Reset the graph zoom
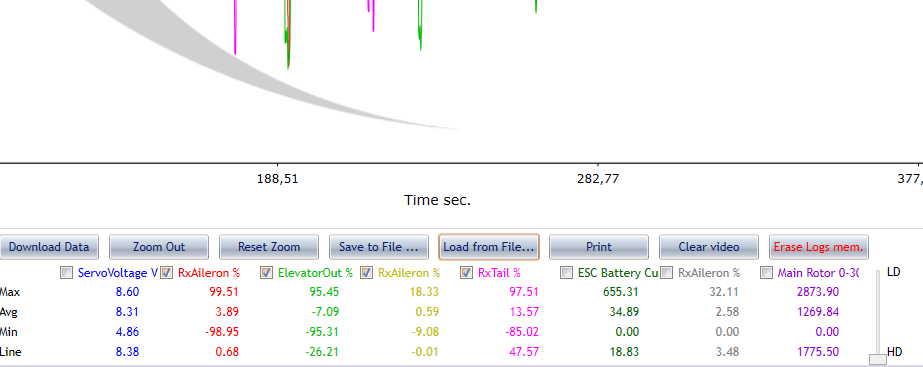The image size is (923, 367). [269, 247]
